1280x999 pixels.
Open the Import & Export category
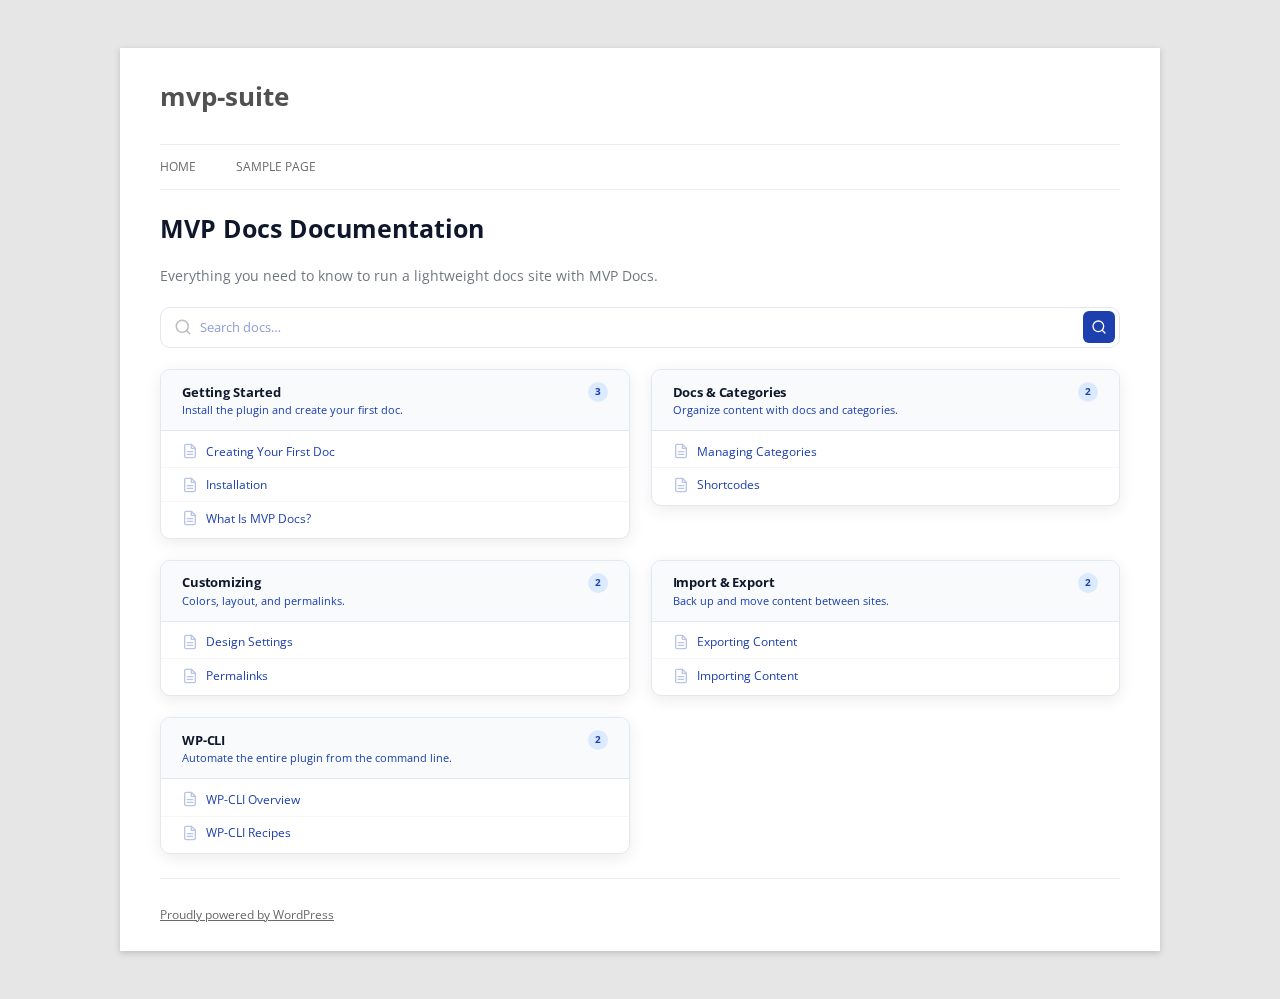tap(724, 582)
